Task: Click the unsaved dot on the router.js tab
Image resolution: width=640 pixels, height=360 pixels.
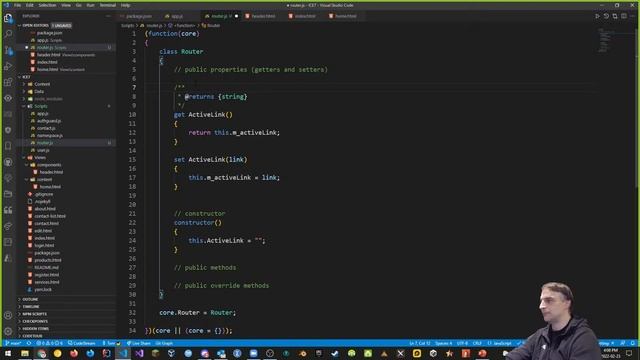Action: point(236,16)
